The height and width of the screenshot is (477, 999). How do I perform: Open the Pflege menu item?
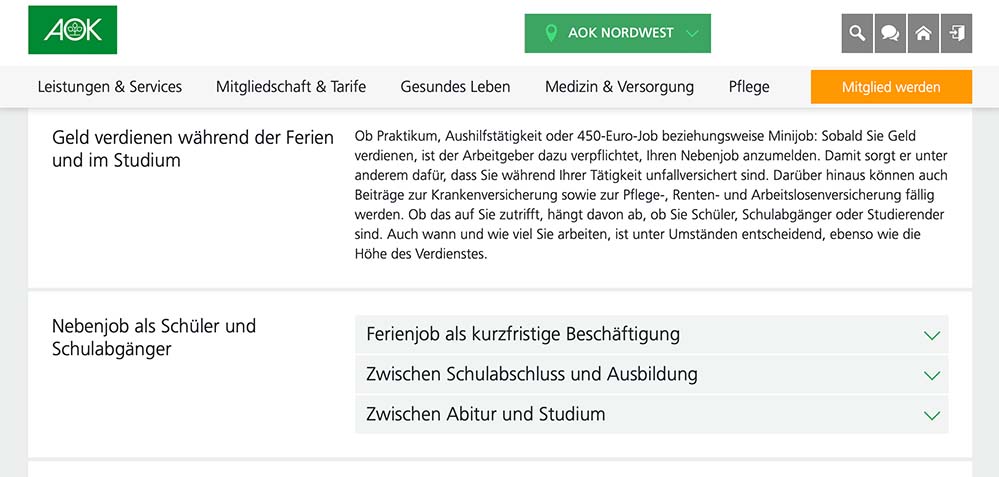click(749, 87)
